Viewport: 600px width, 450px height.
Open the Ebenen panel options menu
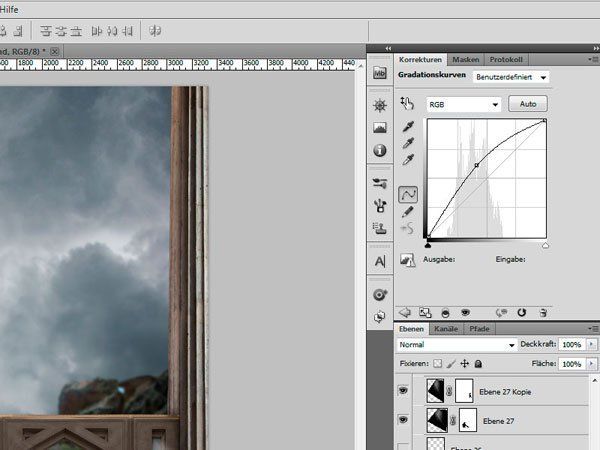coord(593,329)
